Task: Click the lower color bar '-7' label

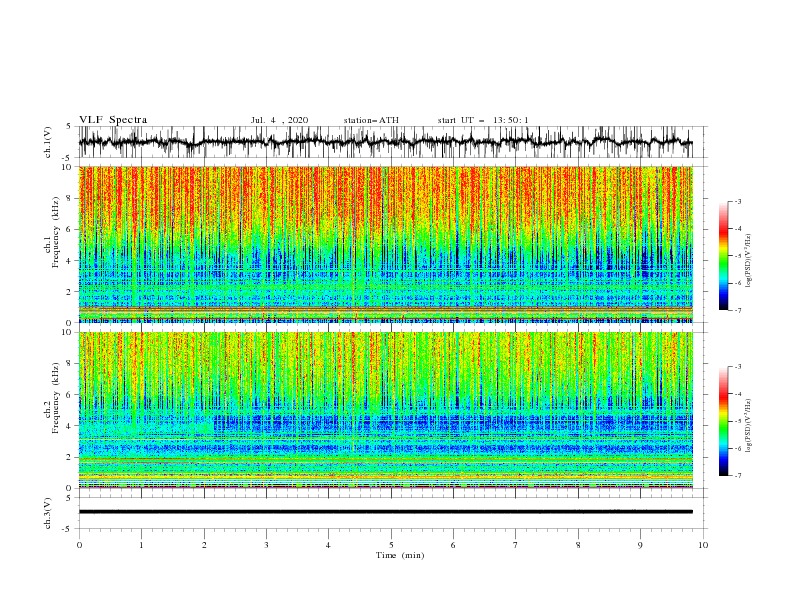Action: 737,476
